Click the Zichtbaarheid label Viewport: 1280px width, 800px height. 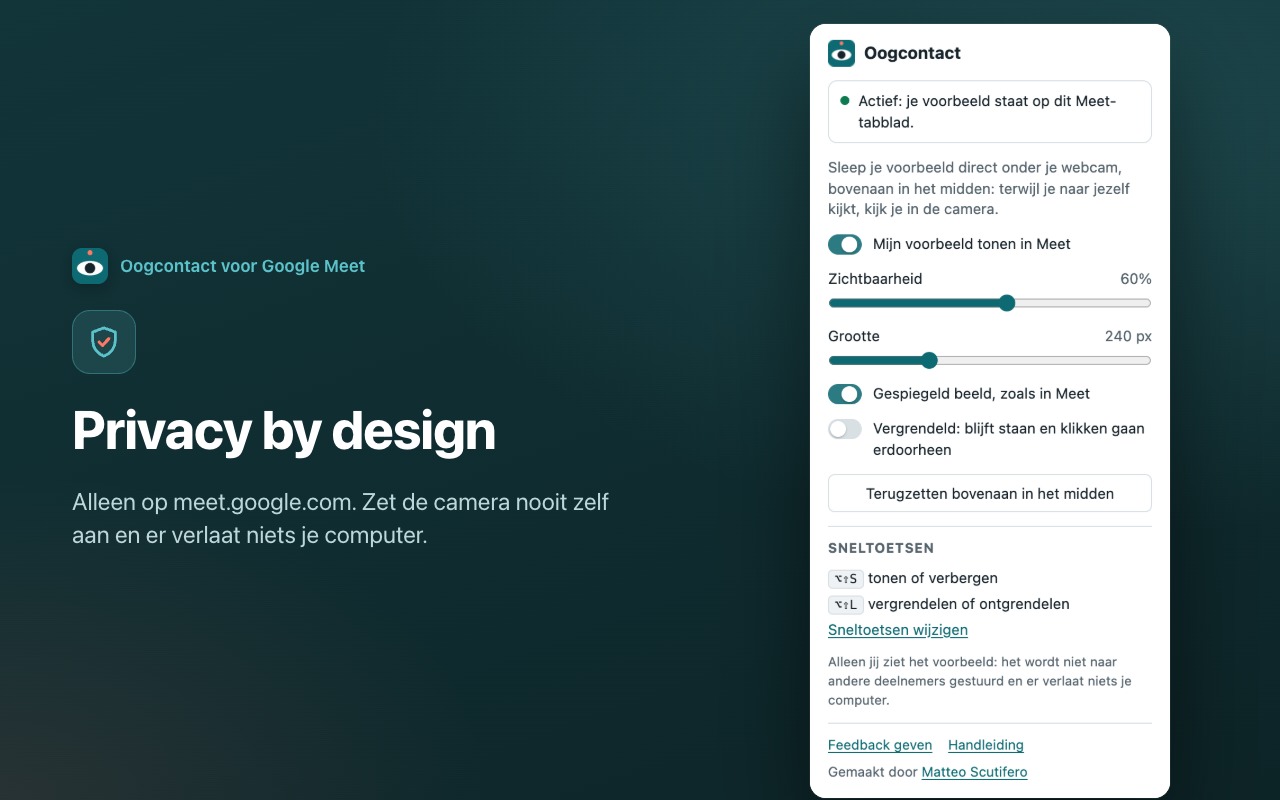[875, 279]
